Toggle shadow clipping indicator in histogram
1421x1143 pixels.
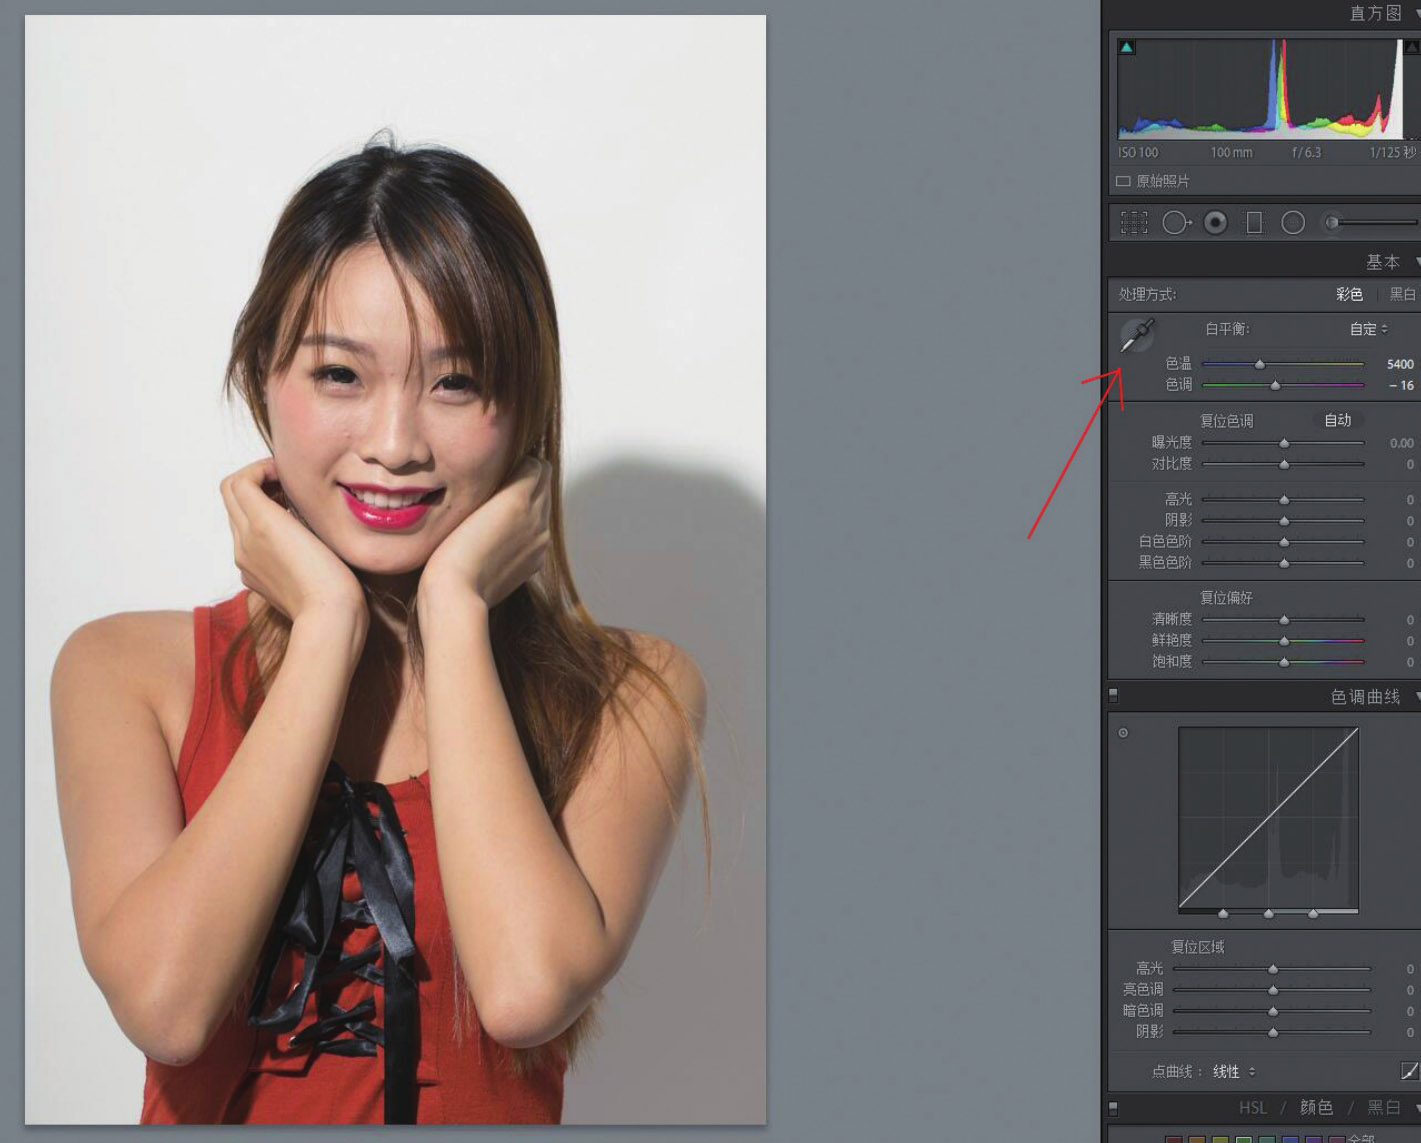pyautogui.click(x=1127, y=47)
